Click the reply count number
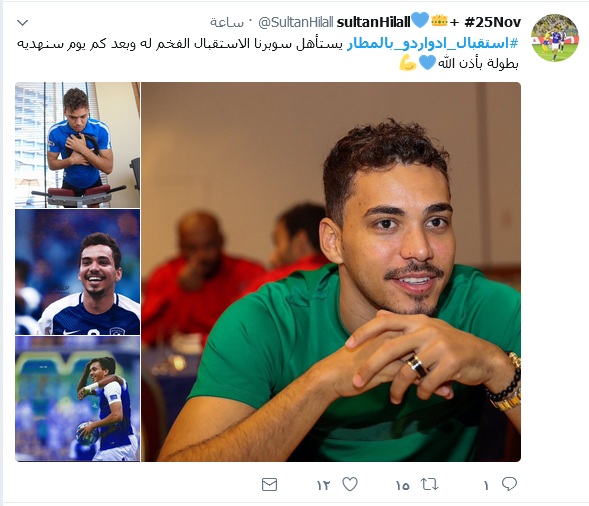This screenshot has height=506, width=589. (x=486, y=486)
